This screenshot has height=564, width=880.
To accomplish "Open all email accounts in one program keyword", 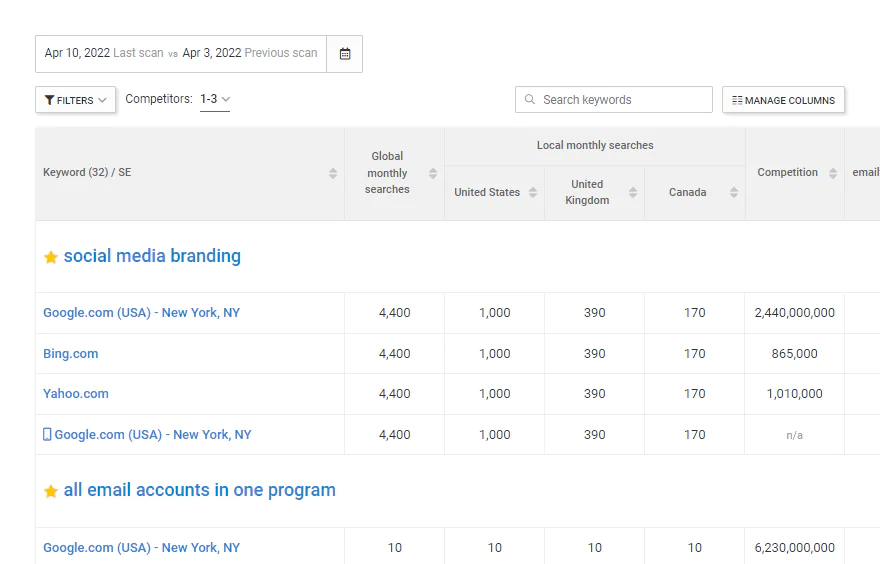I will pos(199,490).
